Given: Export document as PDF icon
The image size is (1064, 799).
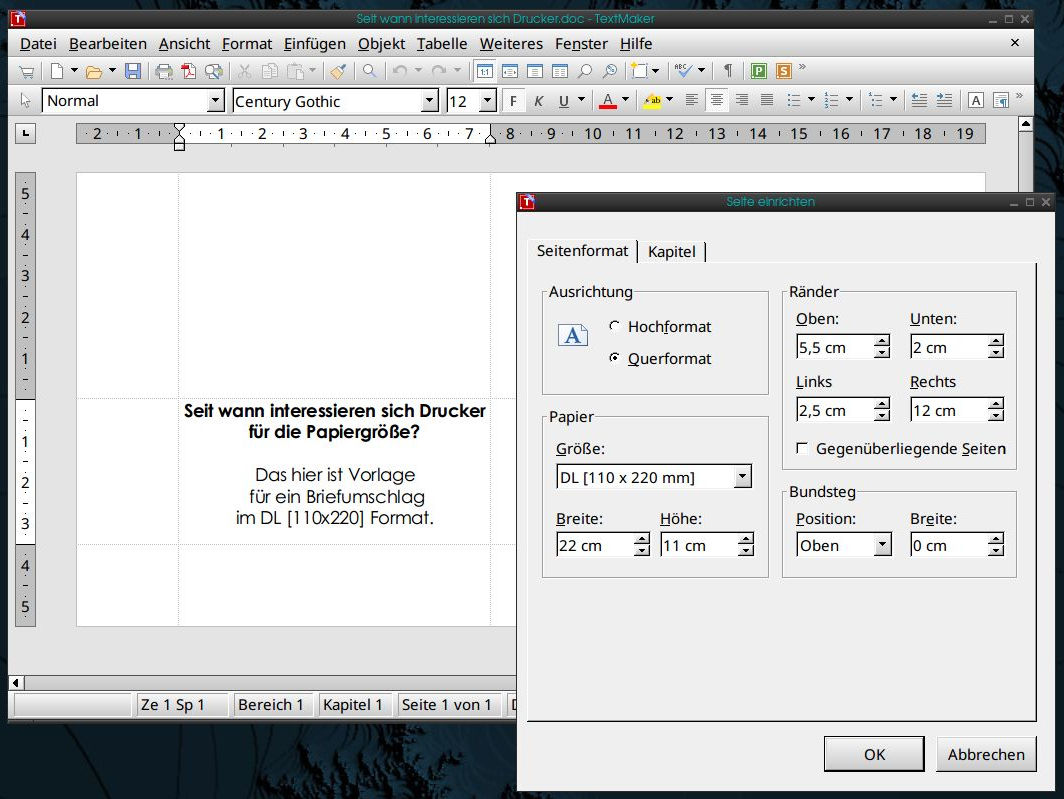Looking at the screenshot, I should [190, 71].
